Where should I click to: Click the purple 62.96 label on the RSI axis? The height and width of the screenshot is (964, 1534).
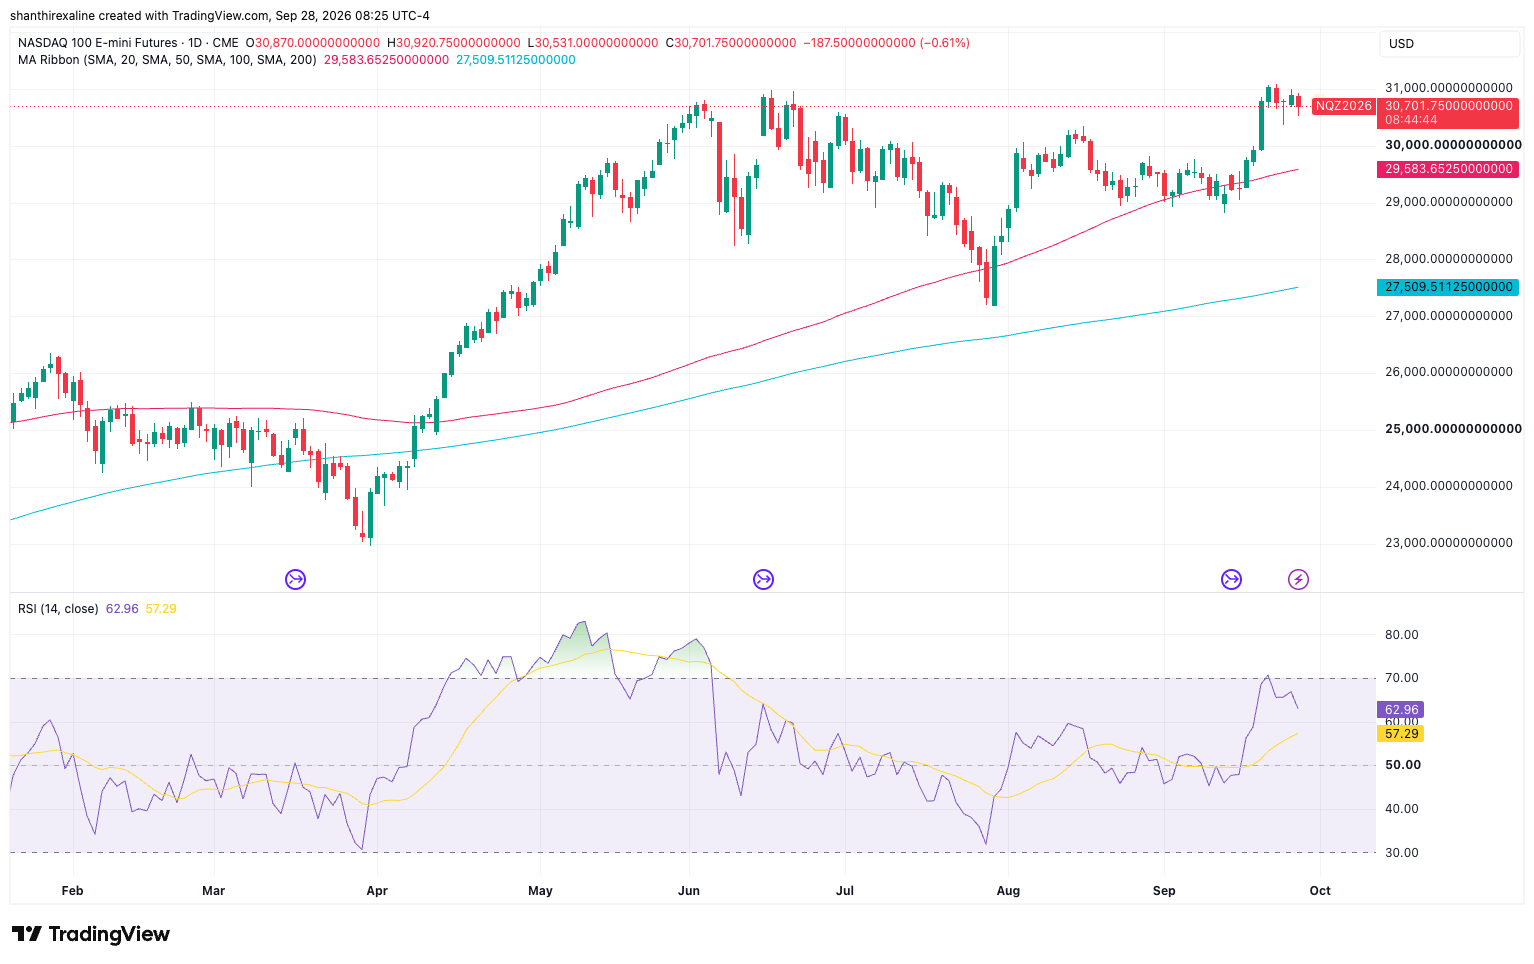point(1401,710)
